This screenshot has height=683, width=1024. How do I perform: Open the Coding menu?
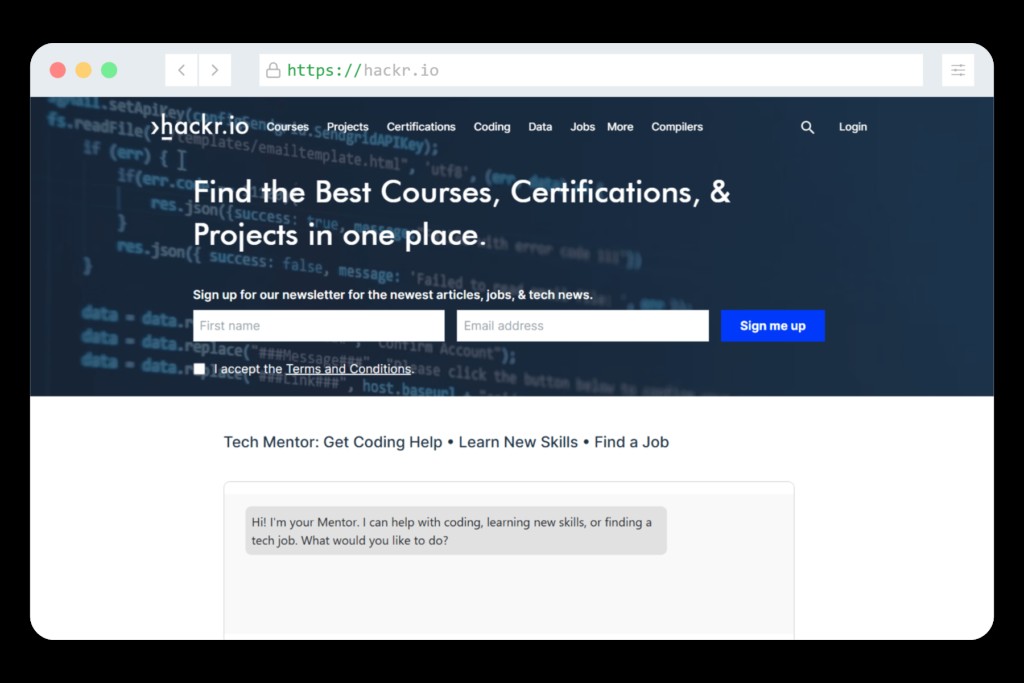click(x=492, y=127)
